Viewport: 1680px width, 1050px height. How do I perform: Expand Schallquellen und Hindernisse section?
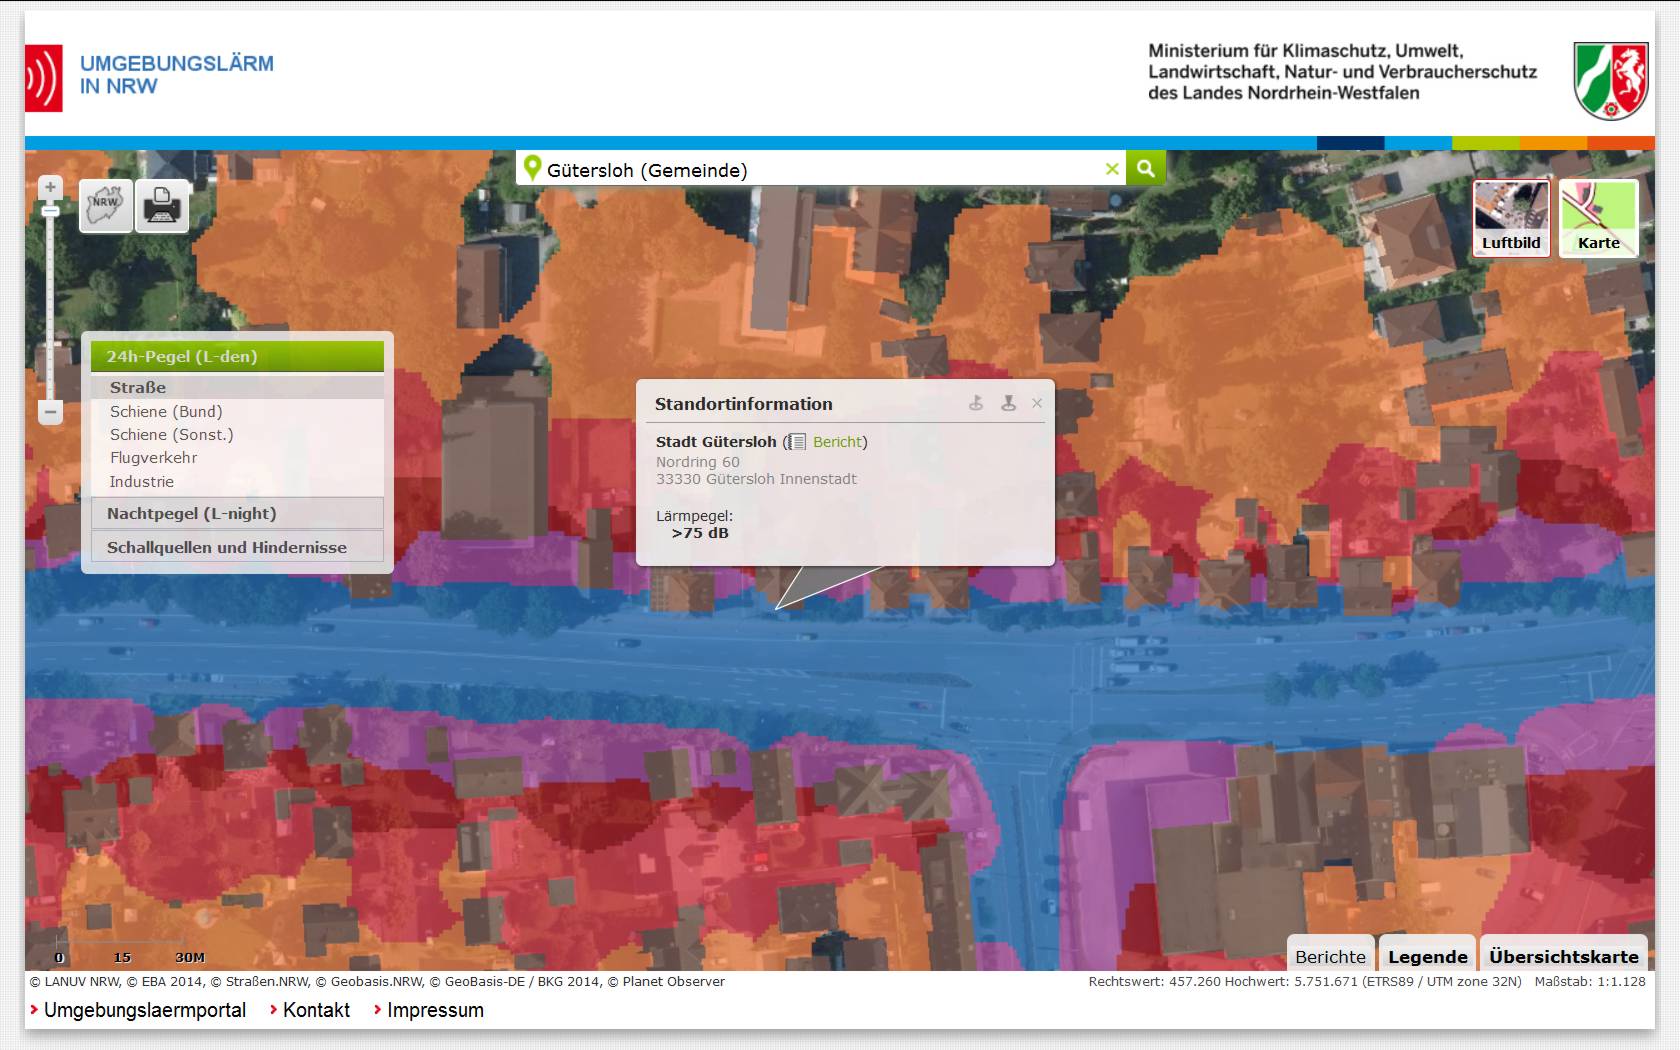point(237,547)
